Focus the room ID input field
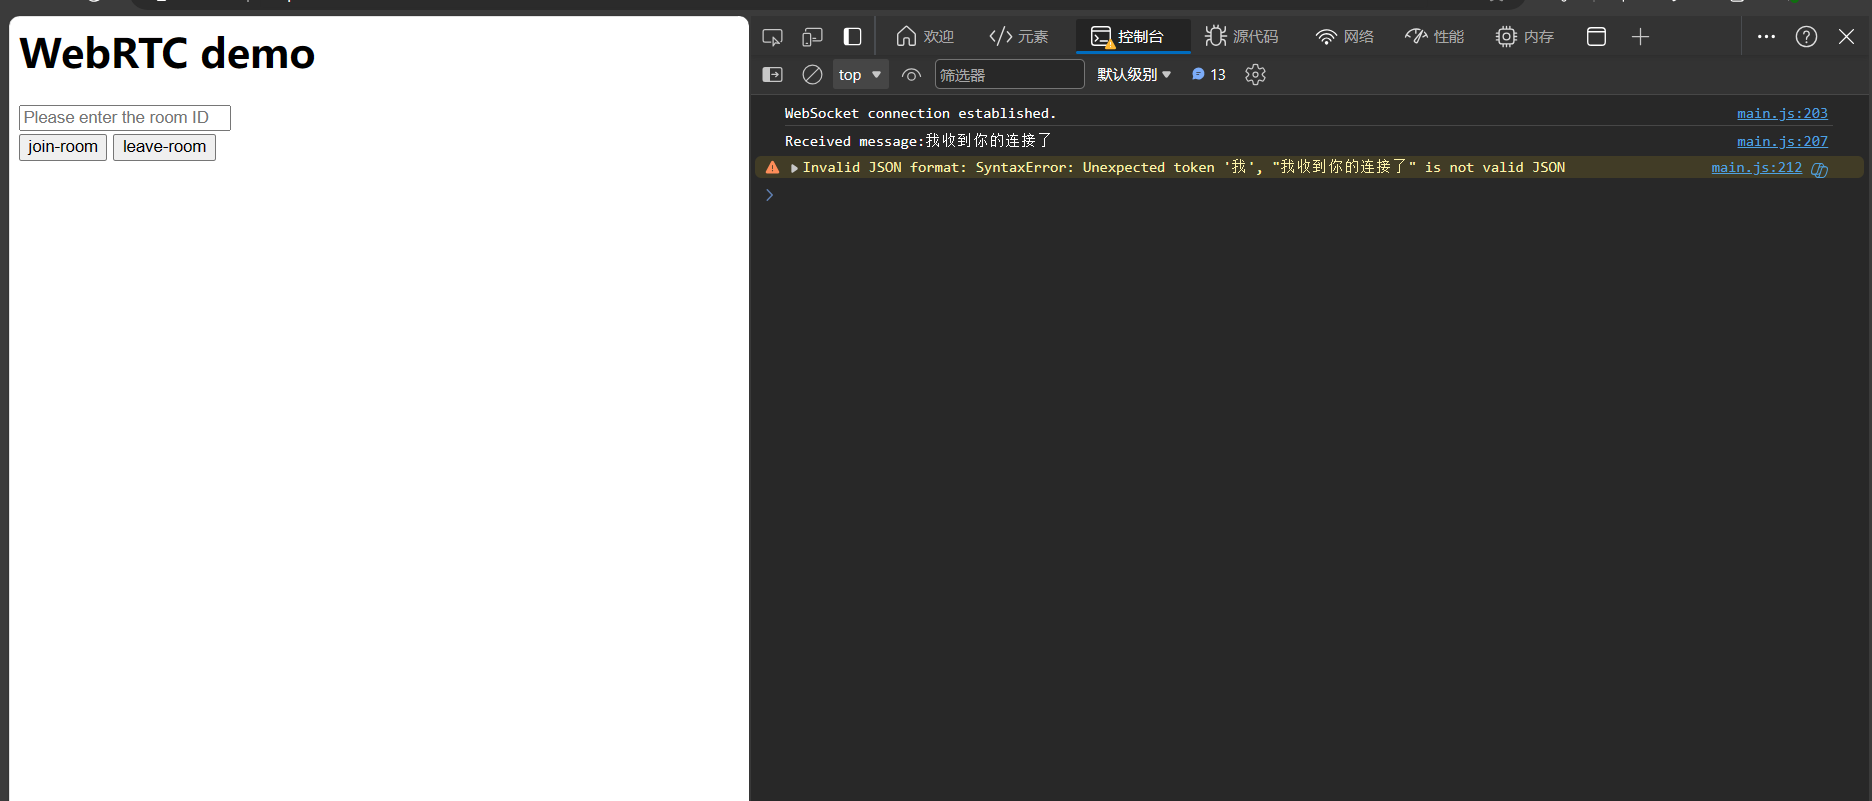 [x=125, y=118]
